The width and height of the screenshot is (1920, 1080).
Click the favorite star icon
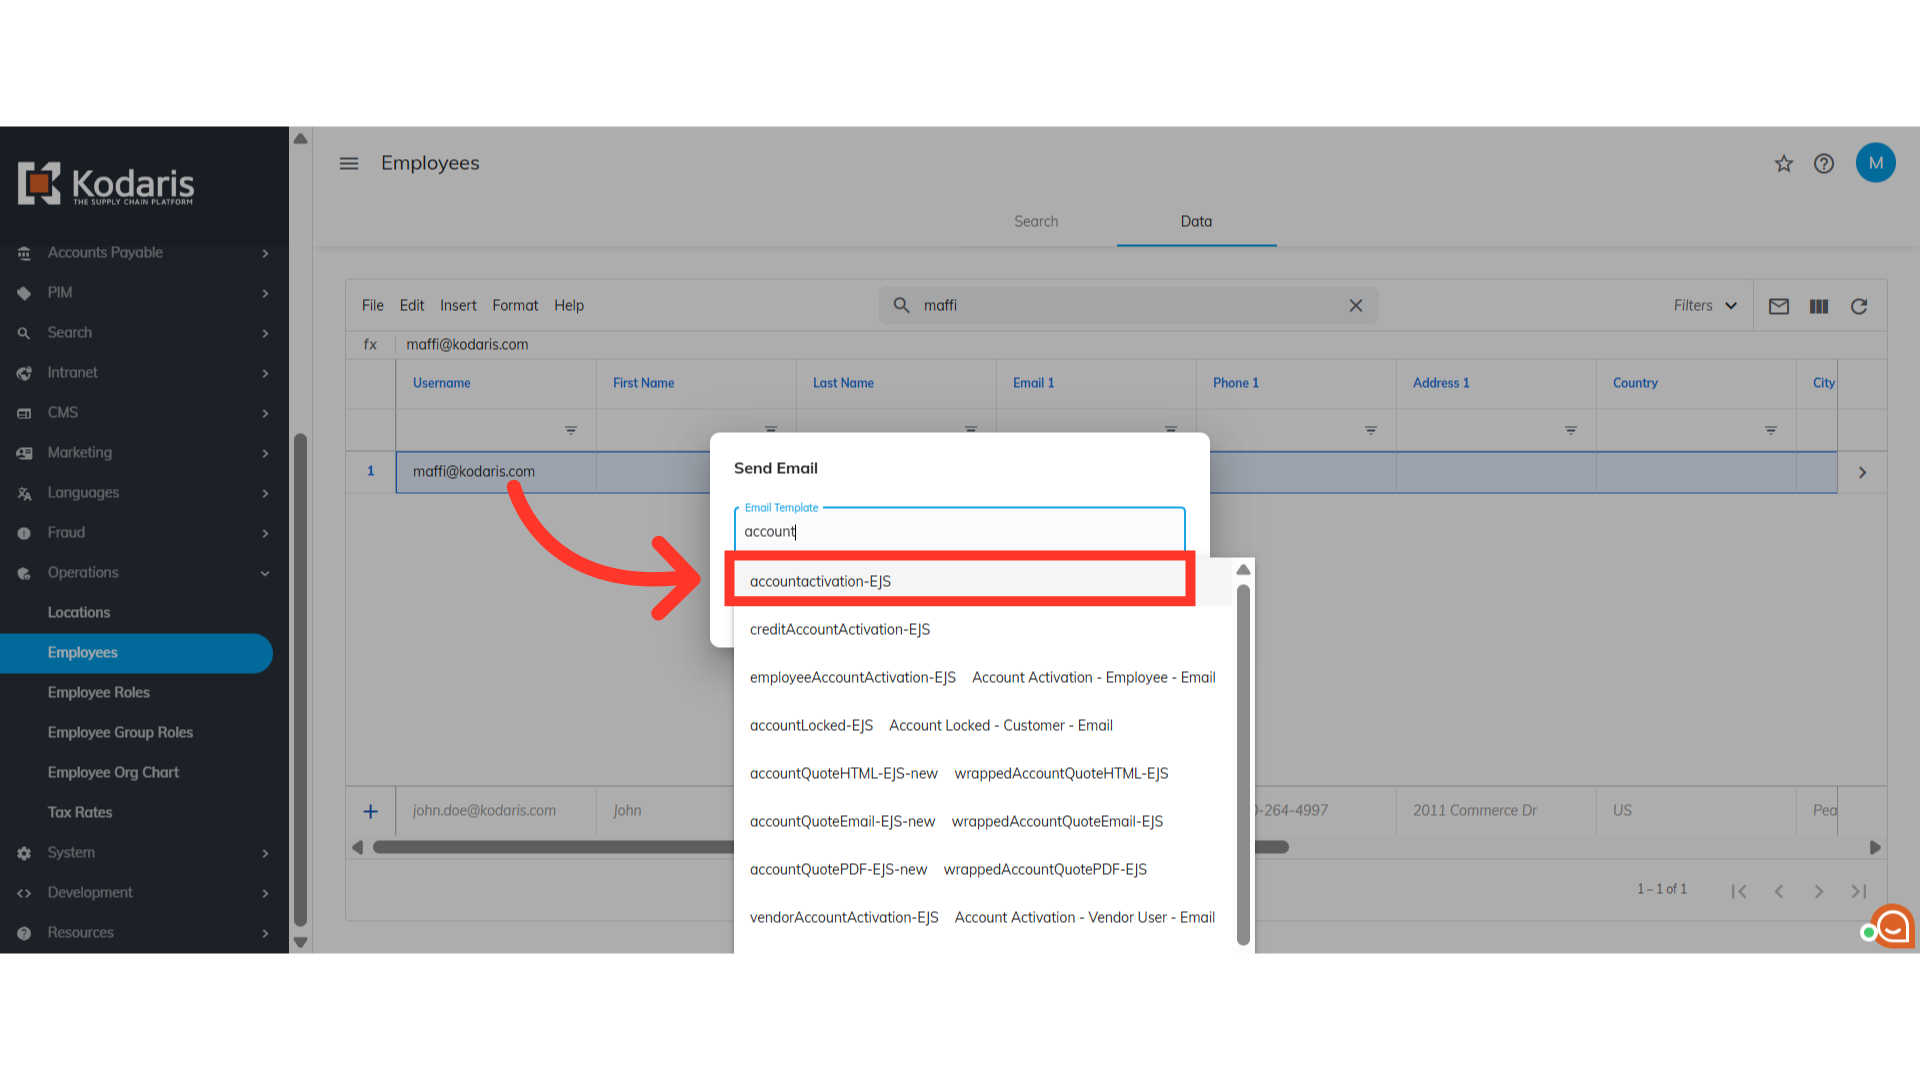click(1783, 163)
